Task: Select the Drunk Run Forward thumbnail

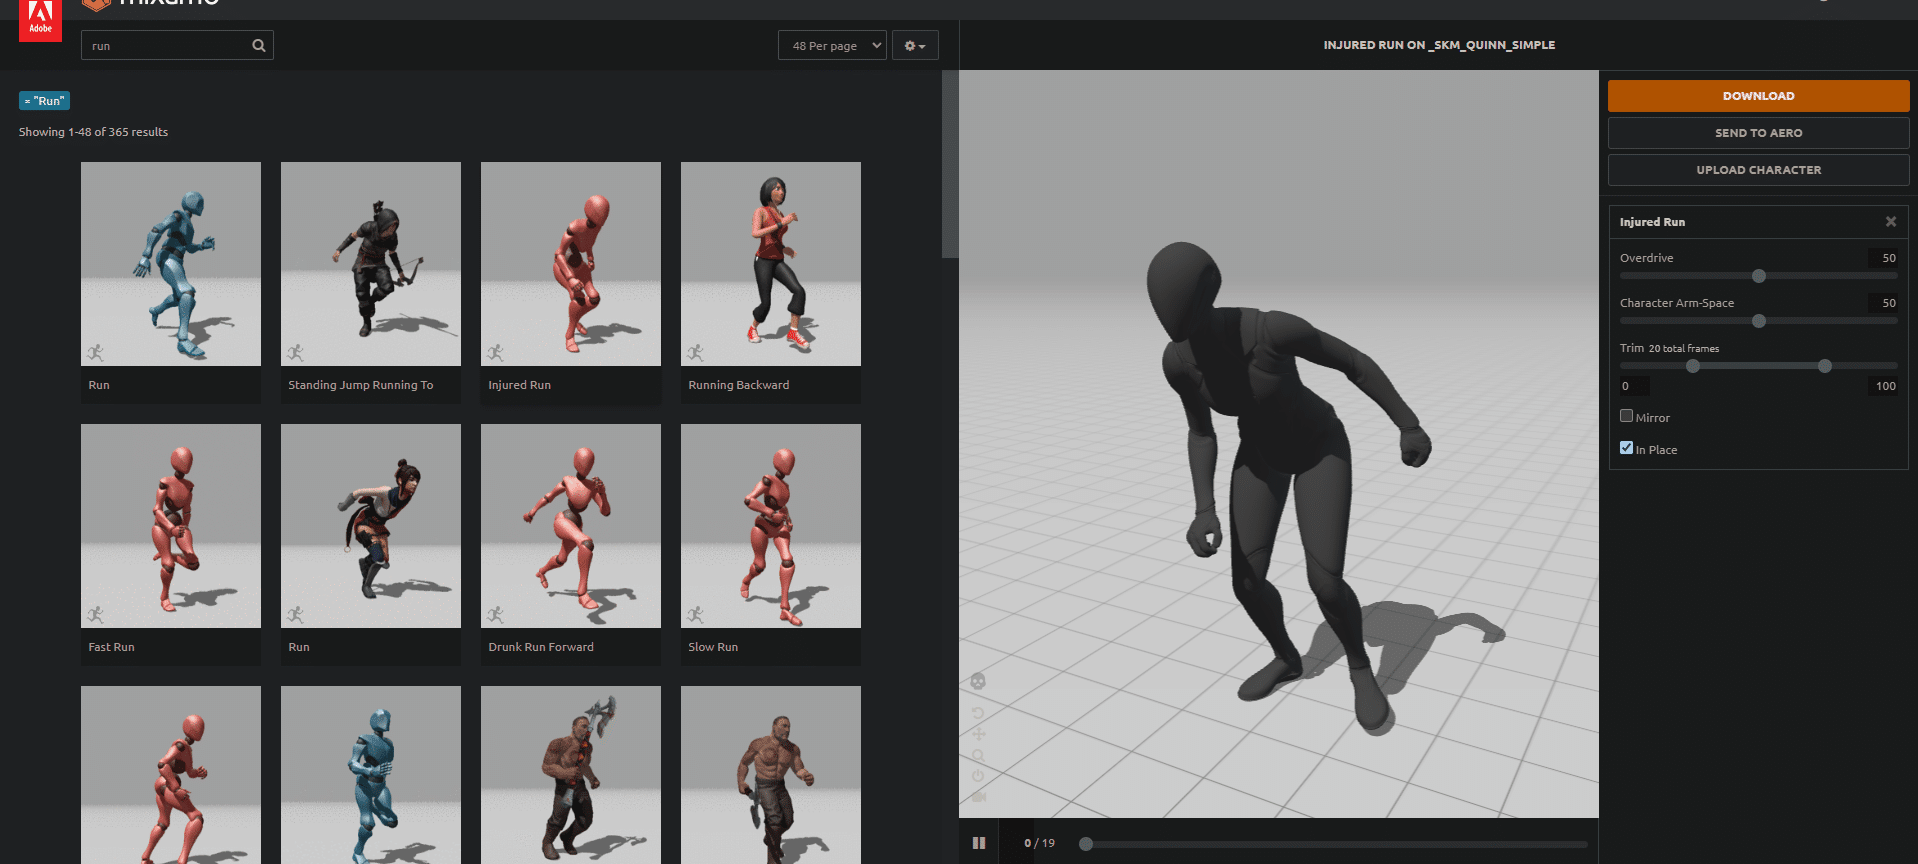Action: [571, 526]
